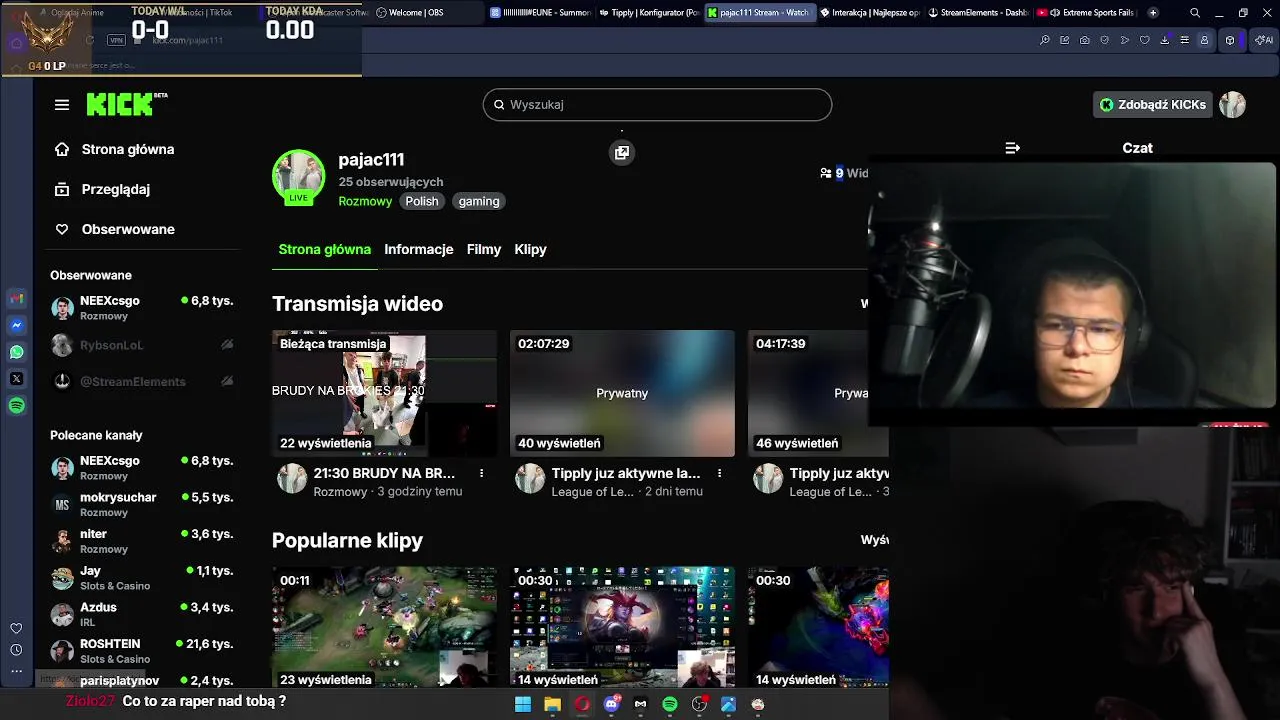Viewport: 1280px width, 720px height.
Task: Switch to Tipply | Konfigurator browser tab
Action: pyautogui.click(x=650, y=13)
